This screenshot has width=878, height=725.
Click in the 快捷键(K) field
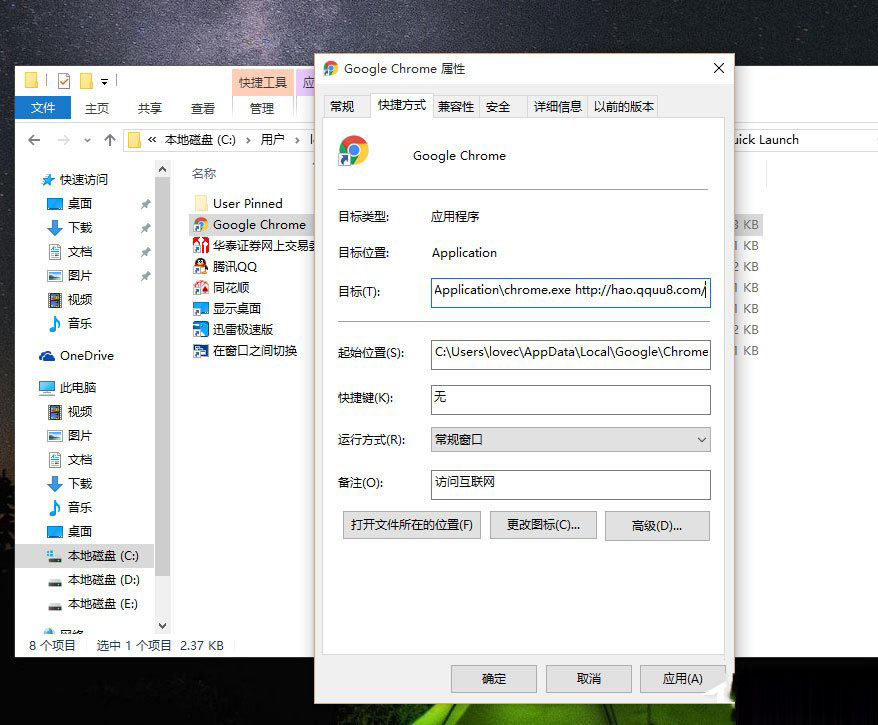coord(571,400)
